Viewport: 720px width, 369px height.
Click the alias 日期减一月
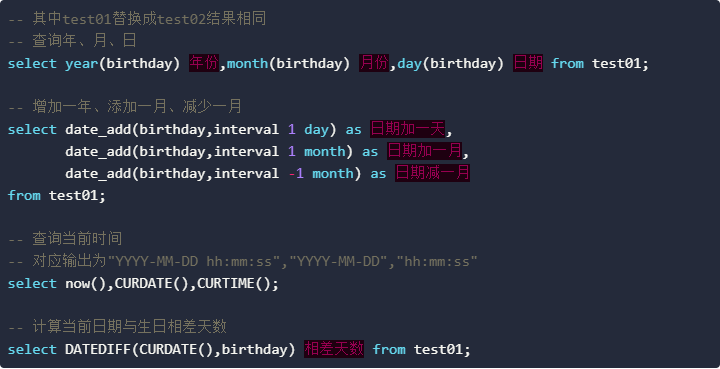[433, 173]
